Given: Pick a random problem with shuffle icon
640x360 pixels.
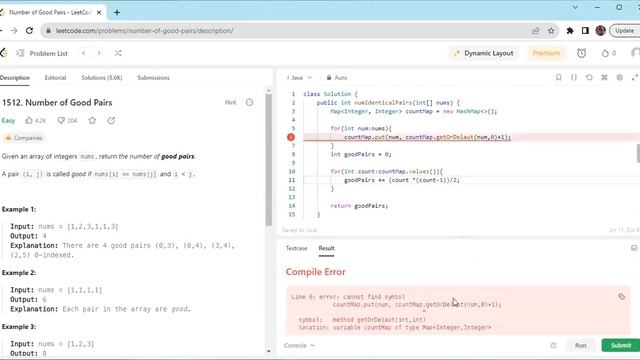Looking at the screenshot, I should click(118, 53).
